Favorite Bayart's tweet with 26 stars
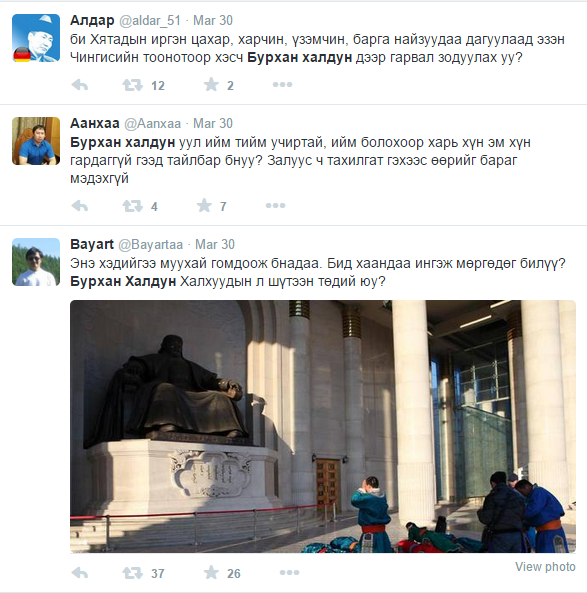The image size is (587, 593). tap(211, 573)
